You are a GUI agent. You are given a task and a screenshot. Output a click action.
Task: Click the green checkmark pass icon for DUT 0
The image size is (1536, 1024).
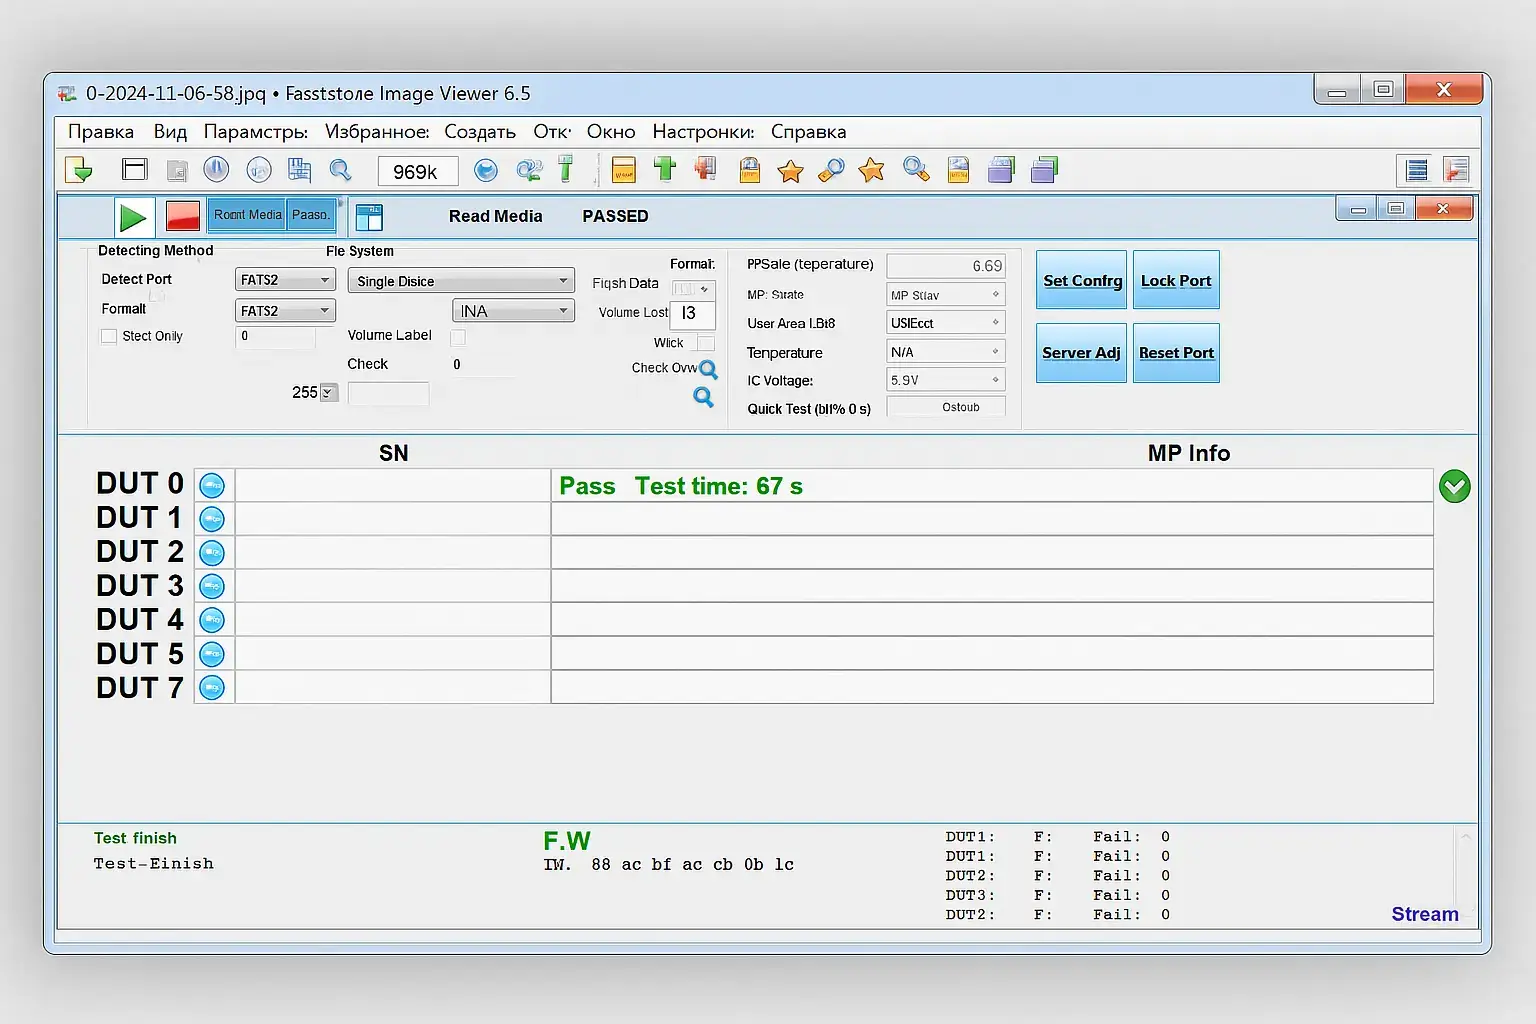pos(1454,487)
